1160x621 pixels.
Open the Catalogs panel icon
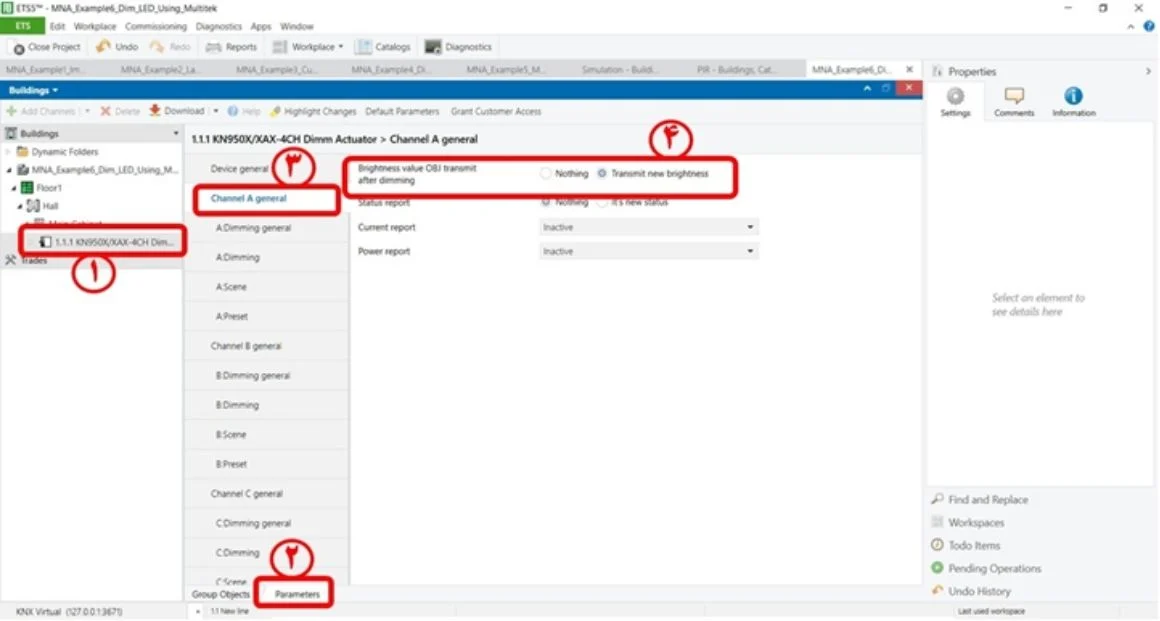(x=363, y=47)
